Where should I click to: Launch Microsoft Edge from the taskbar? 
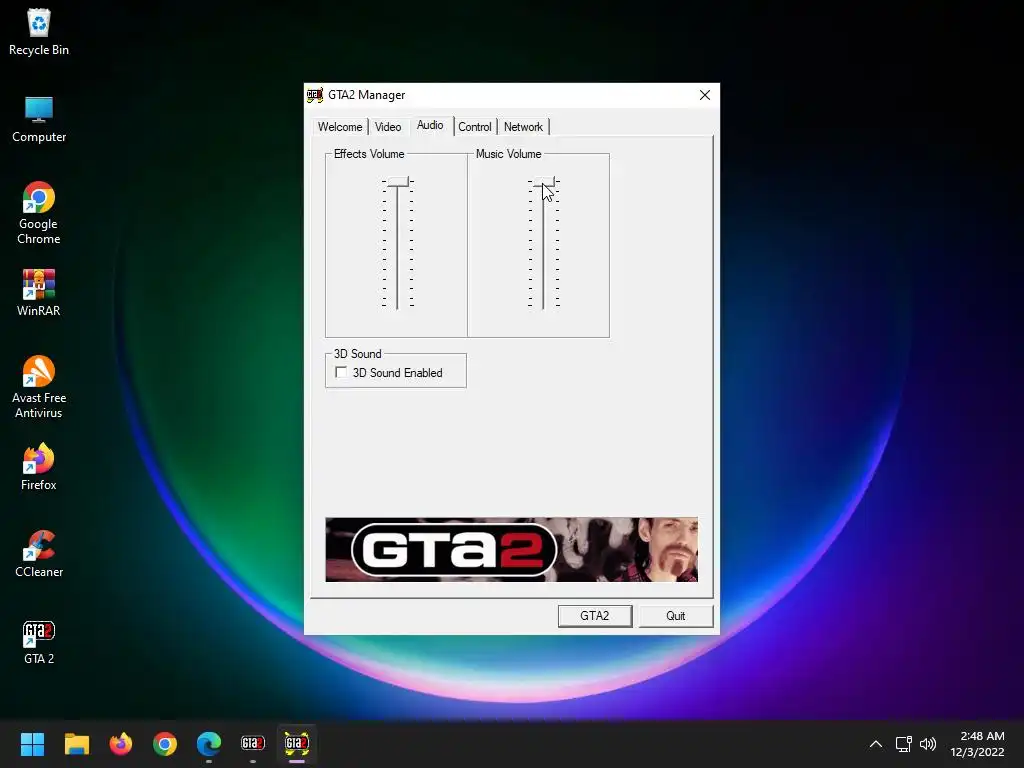[209, 744]
